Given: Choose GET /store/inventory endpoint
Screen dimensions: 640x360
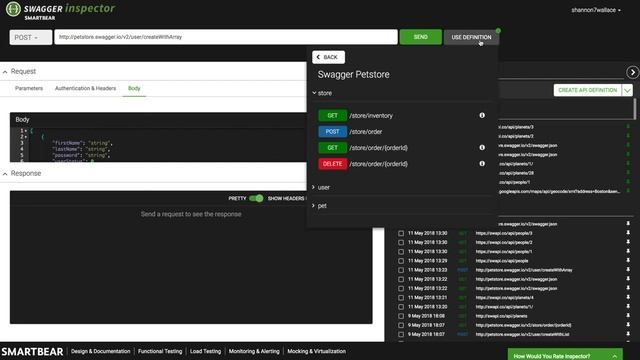Looking at the screenshot, I should [371, 116].
